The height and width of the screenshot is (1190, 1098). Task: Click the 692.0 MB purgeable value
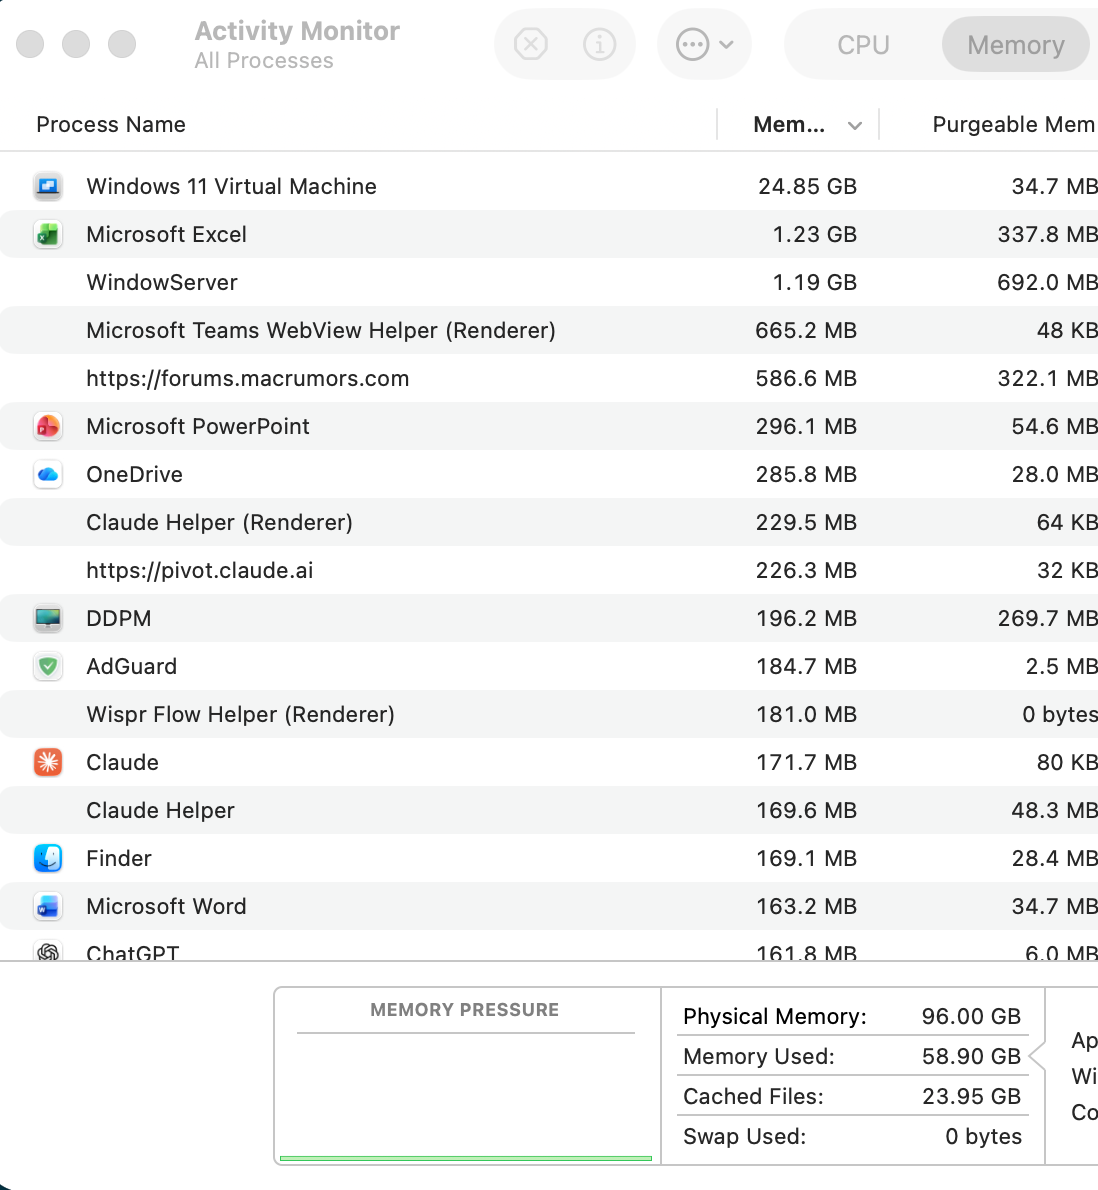1047,282
